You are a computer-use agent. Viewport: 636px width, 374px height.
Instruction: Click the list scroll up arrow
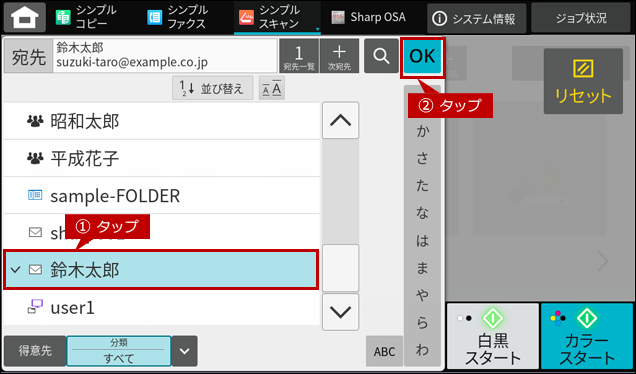click(x=341, y=120)
